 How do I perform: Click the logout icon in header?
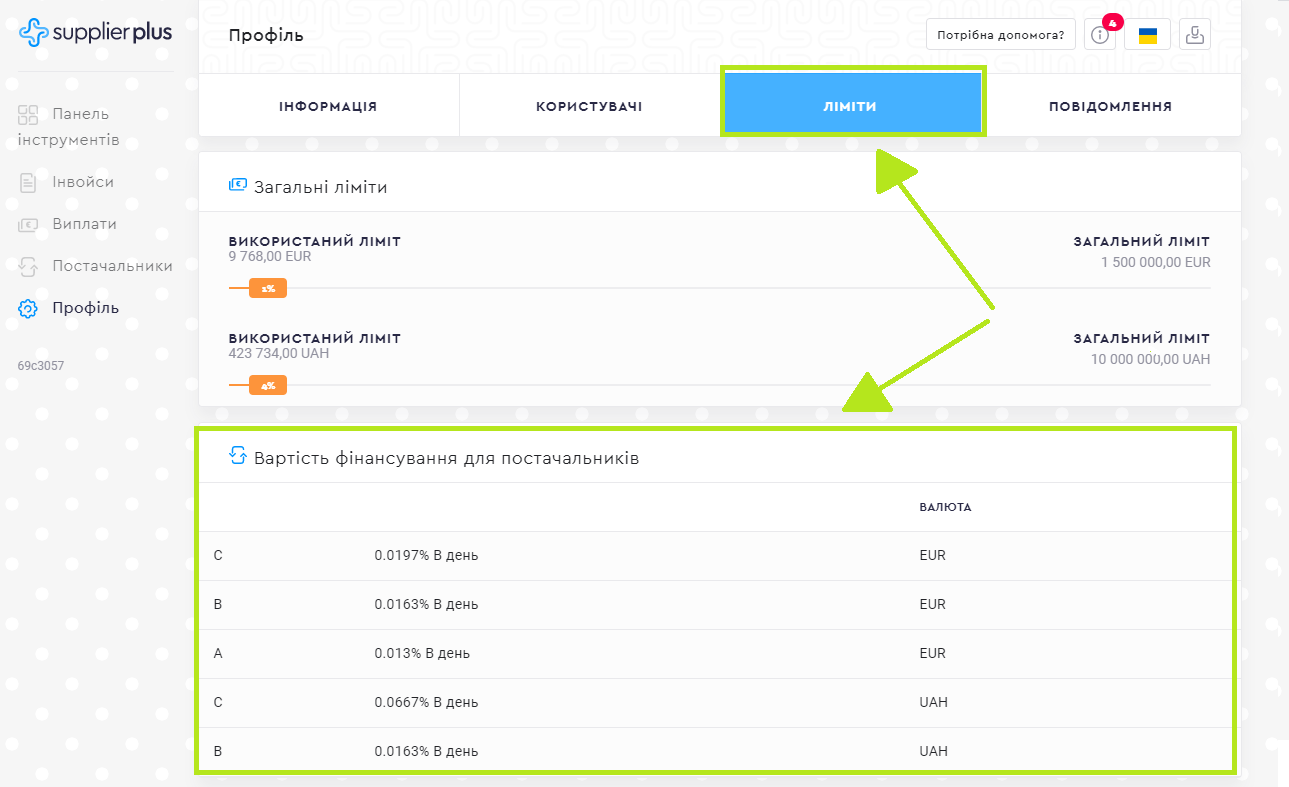point(1194,36)
